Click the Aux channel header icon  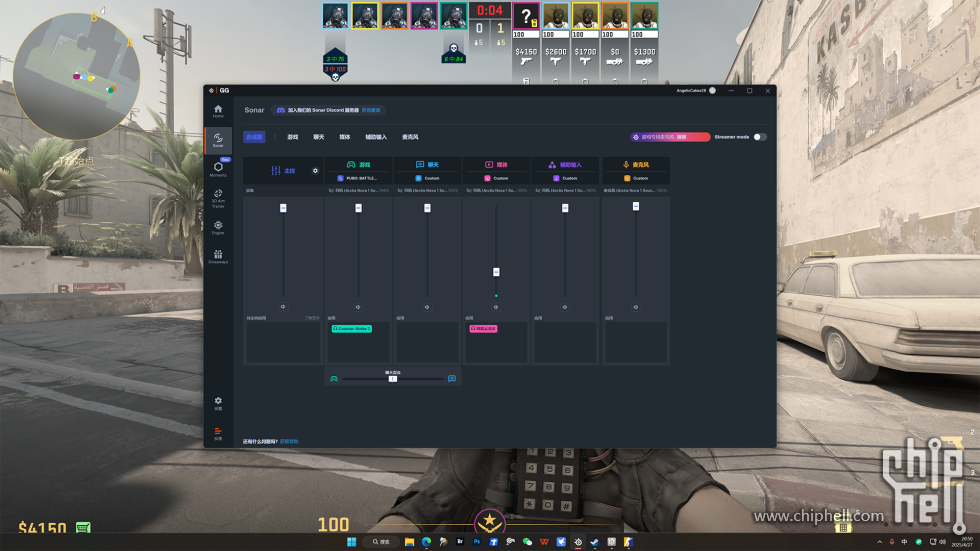[552, 165]
